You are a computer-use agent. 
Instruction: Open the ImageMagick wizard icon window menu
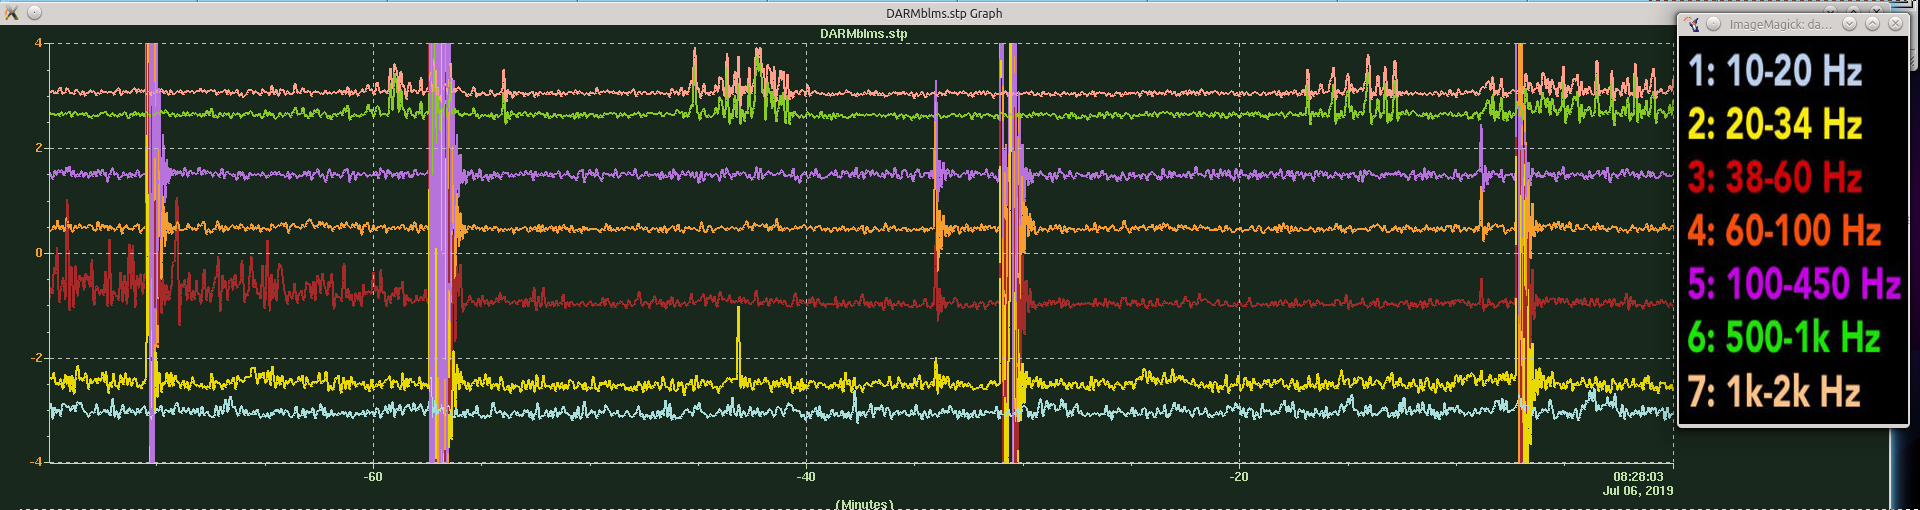[1692, 24]
